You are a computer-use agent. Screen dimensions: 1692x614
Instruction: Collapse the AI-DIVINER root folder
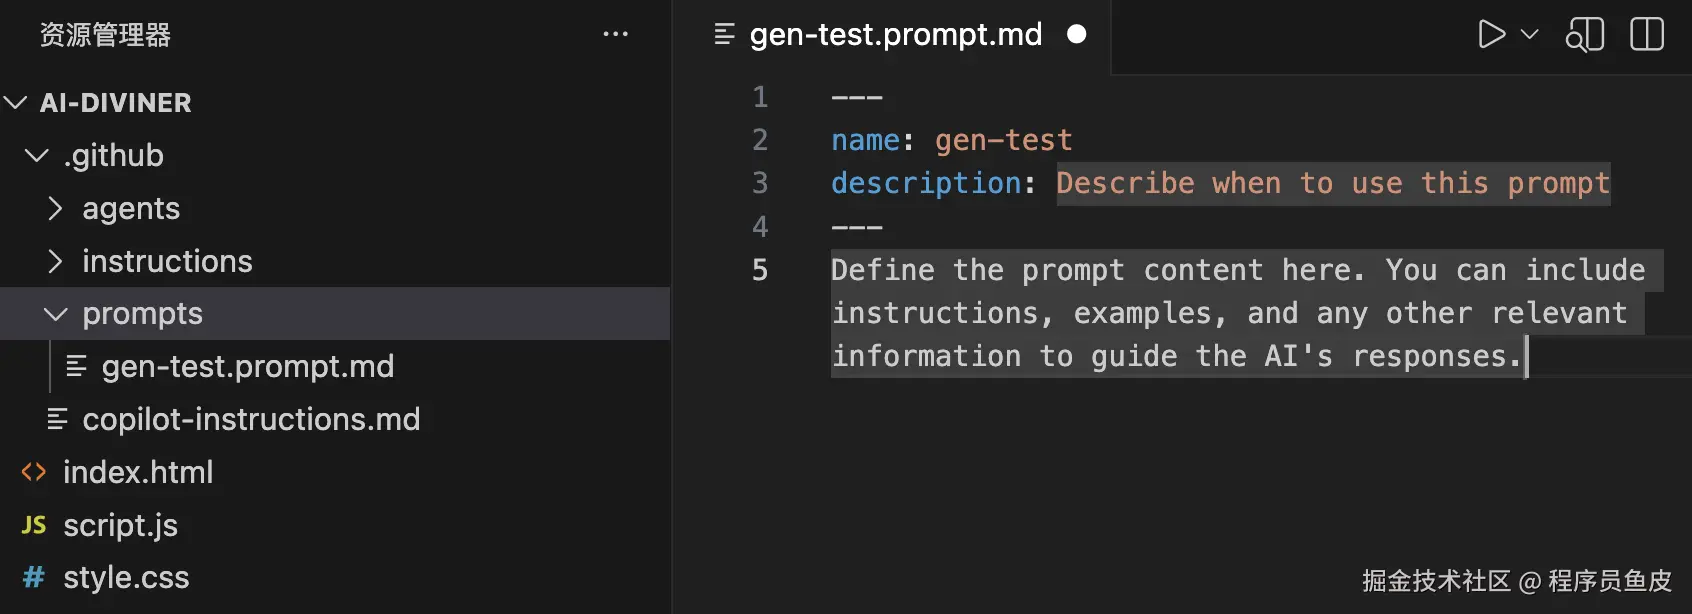click(x=16, y=103)
